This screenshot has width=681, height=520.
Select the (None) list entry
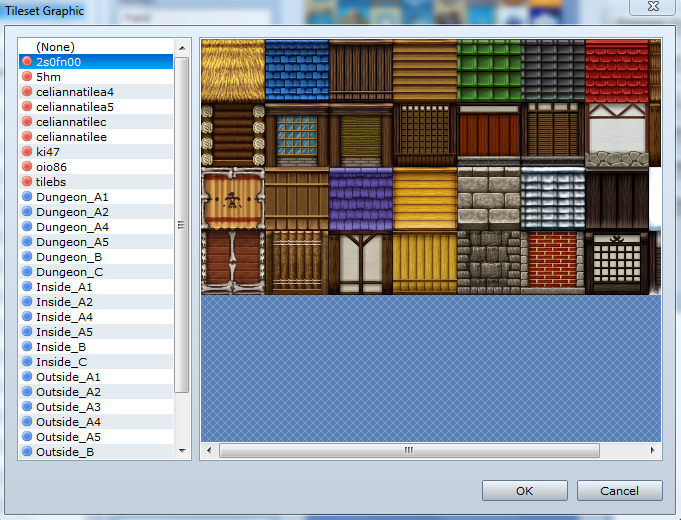click(x=96, y=47)
